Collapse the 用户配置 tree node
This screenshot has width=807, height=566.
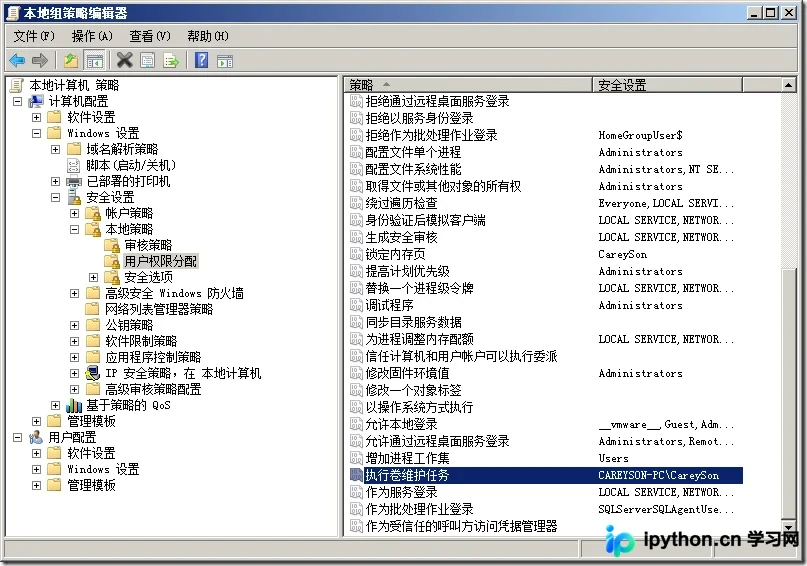pyautogui.click(x=17, y=437)
